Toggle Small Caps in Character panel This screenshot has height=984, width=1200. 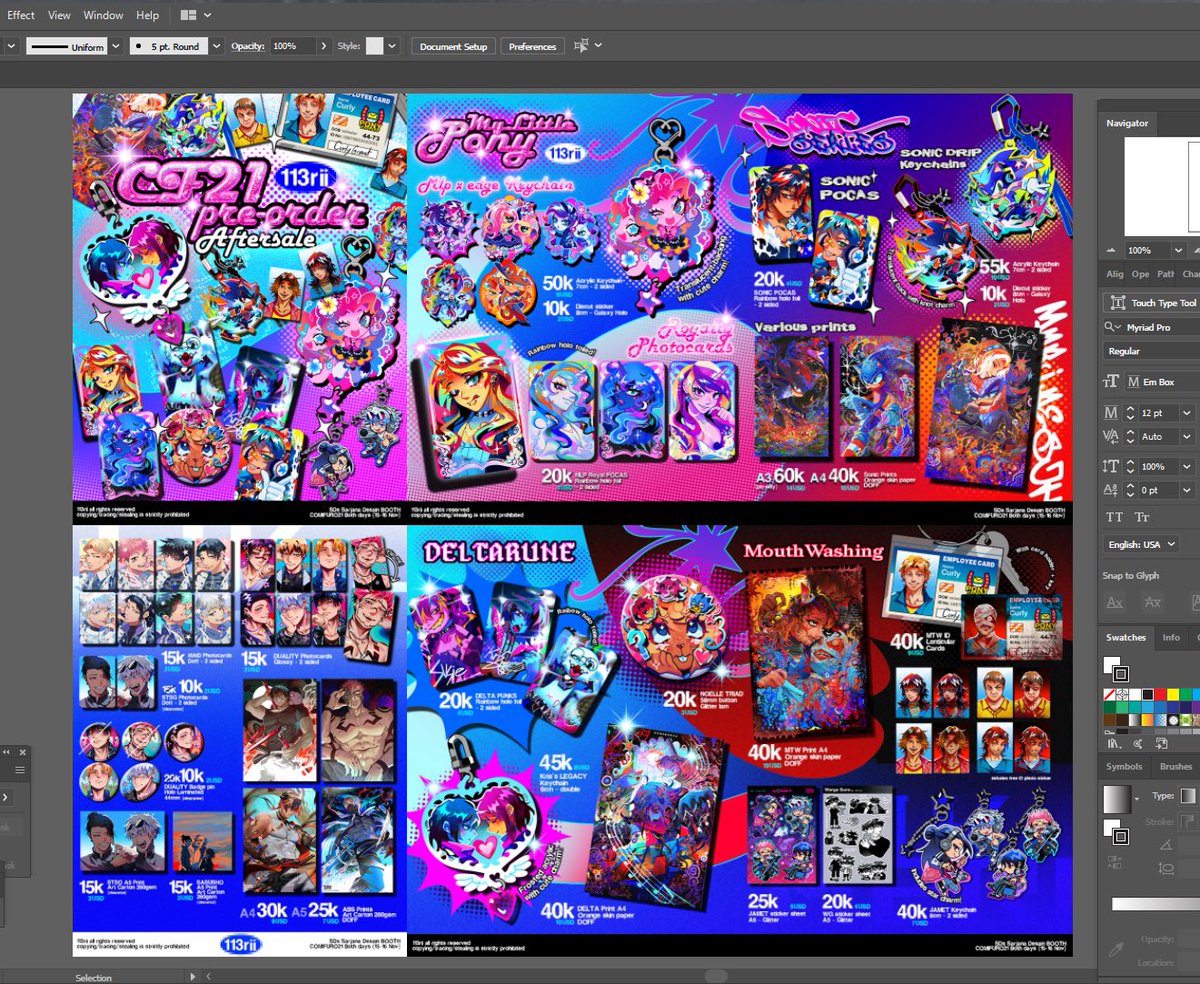click(x=1142, y=517)
